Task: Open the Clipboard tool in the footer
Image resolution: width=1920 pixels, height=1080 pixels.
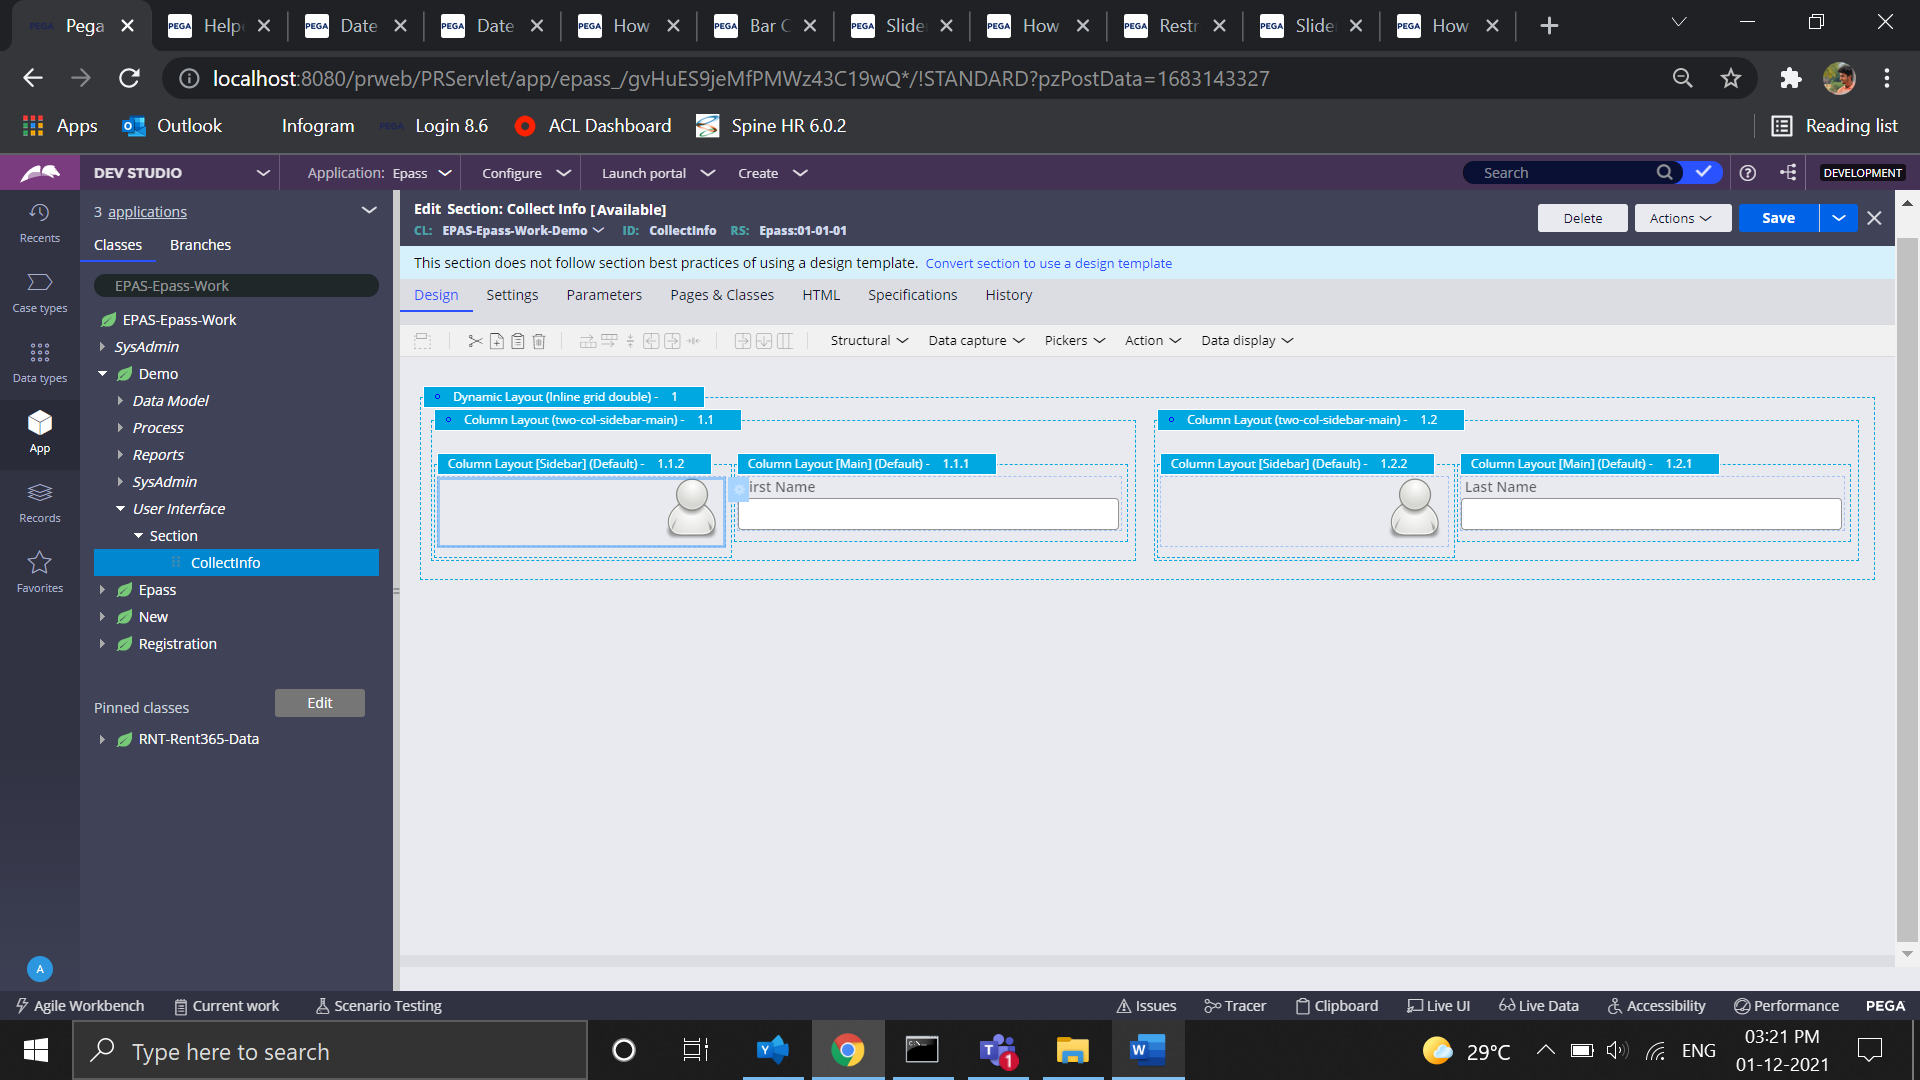Action: [1336, 1005]
